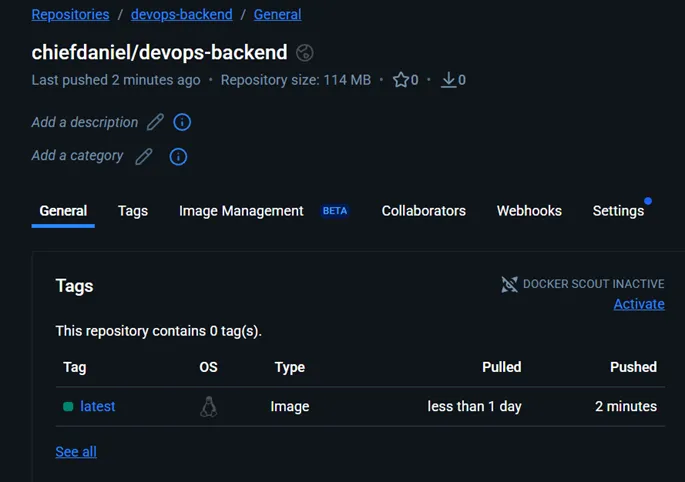Open the Image Management tab
Screen dimensions: 685x482
241,211
